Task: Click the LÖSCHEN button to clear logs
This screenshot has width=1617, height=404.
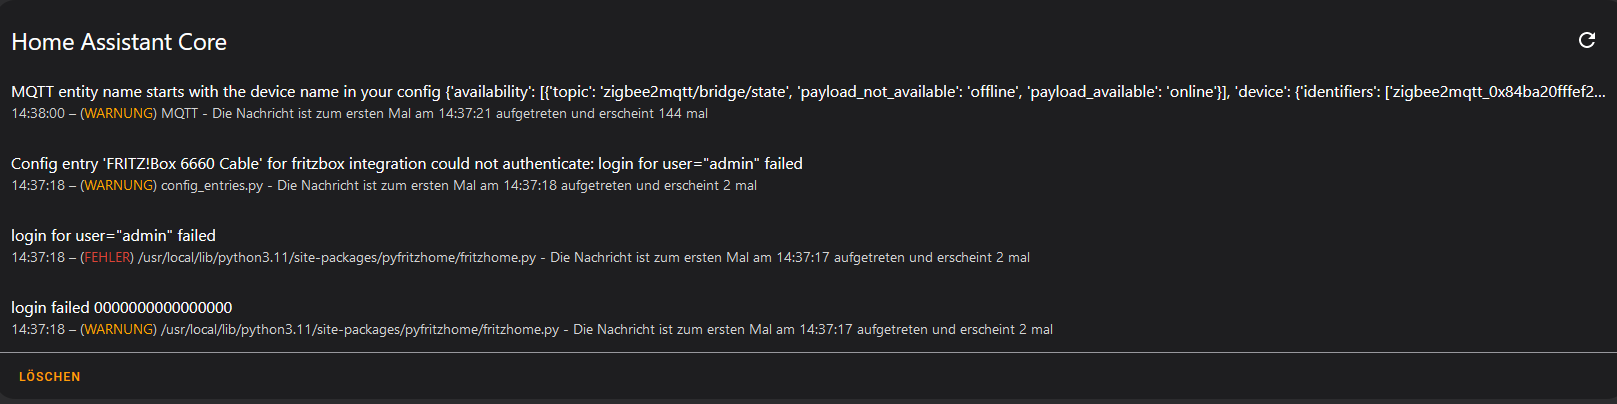Action: pyautogui.click(x=49, y=377)
